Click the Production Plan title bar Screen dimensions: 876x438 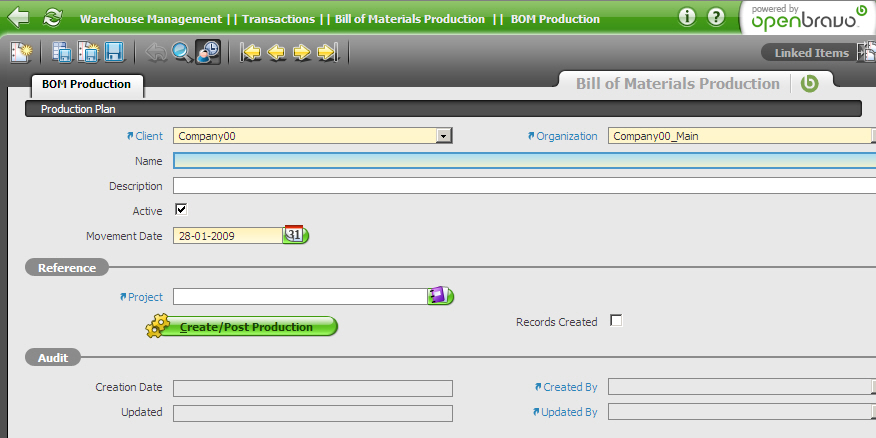443,109
